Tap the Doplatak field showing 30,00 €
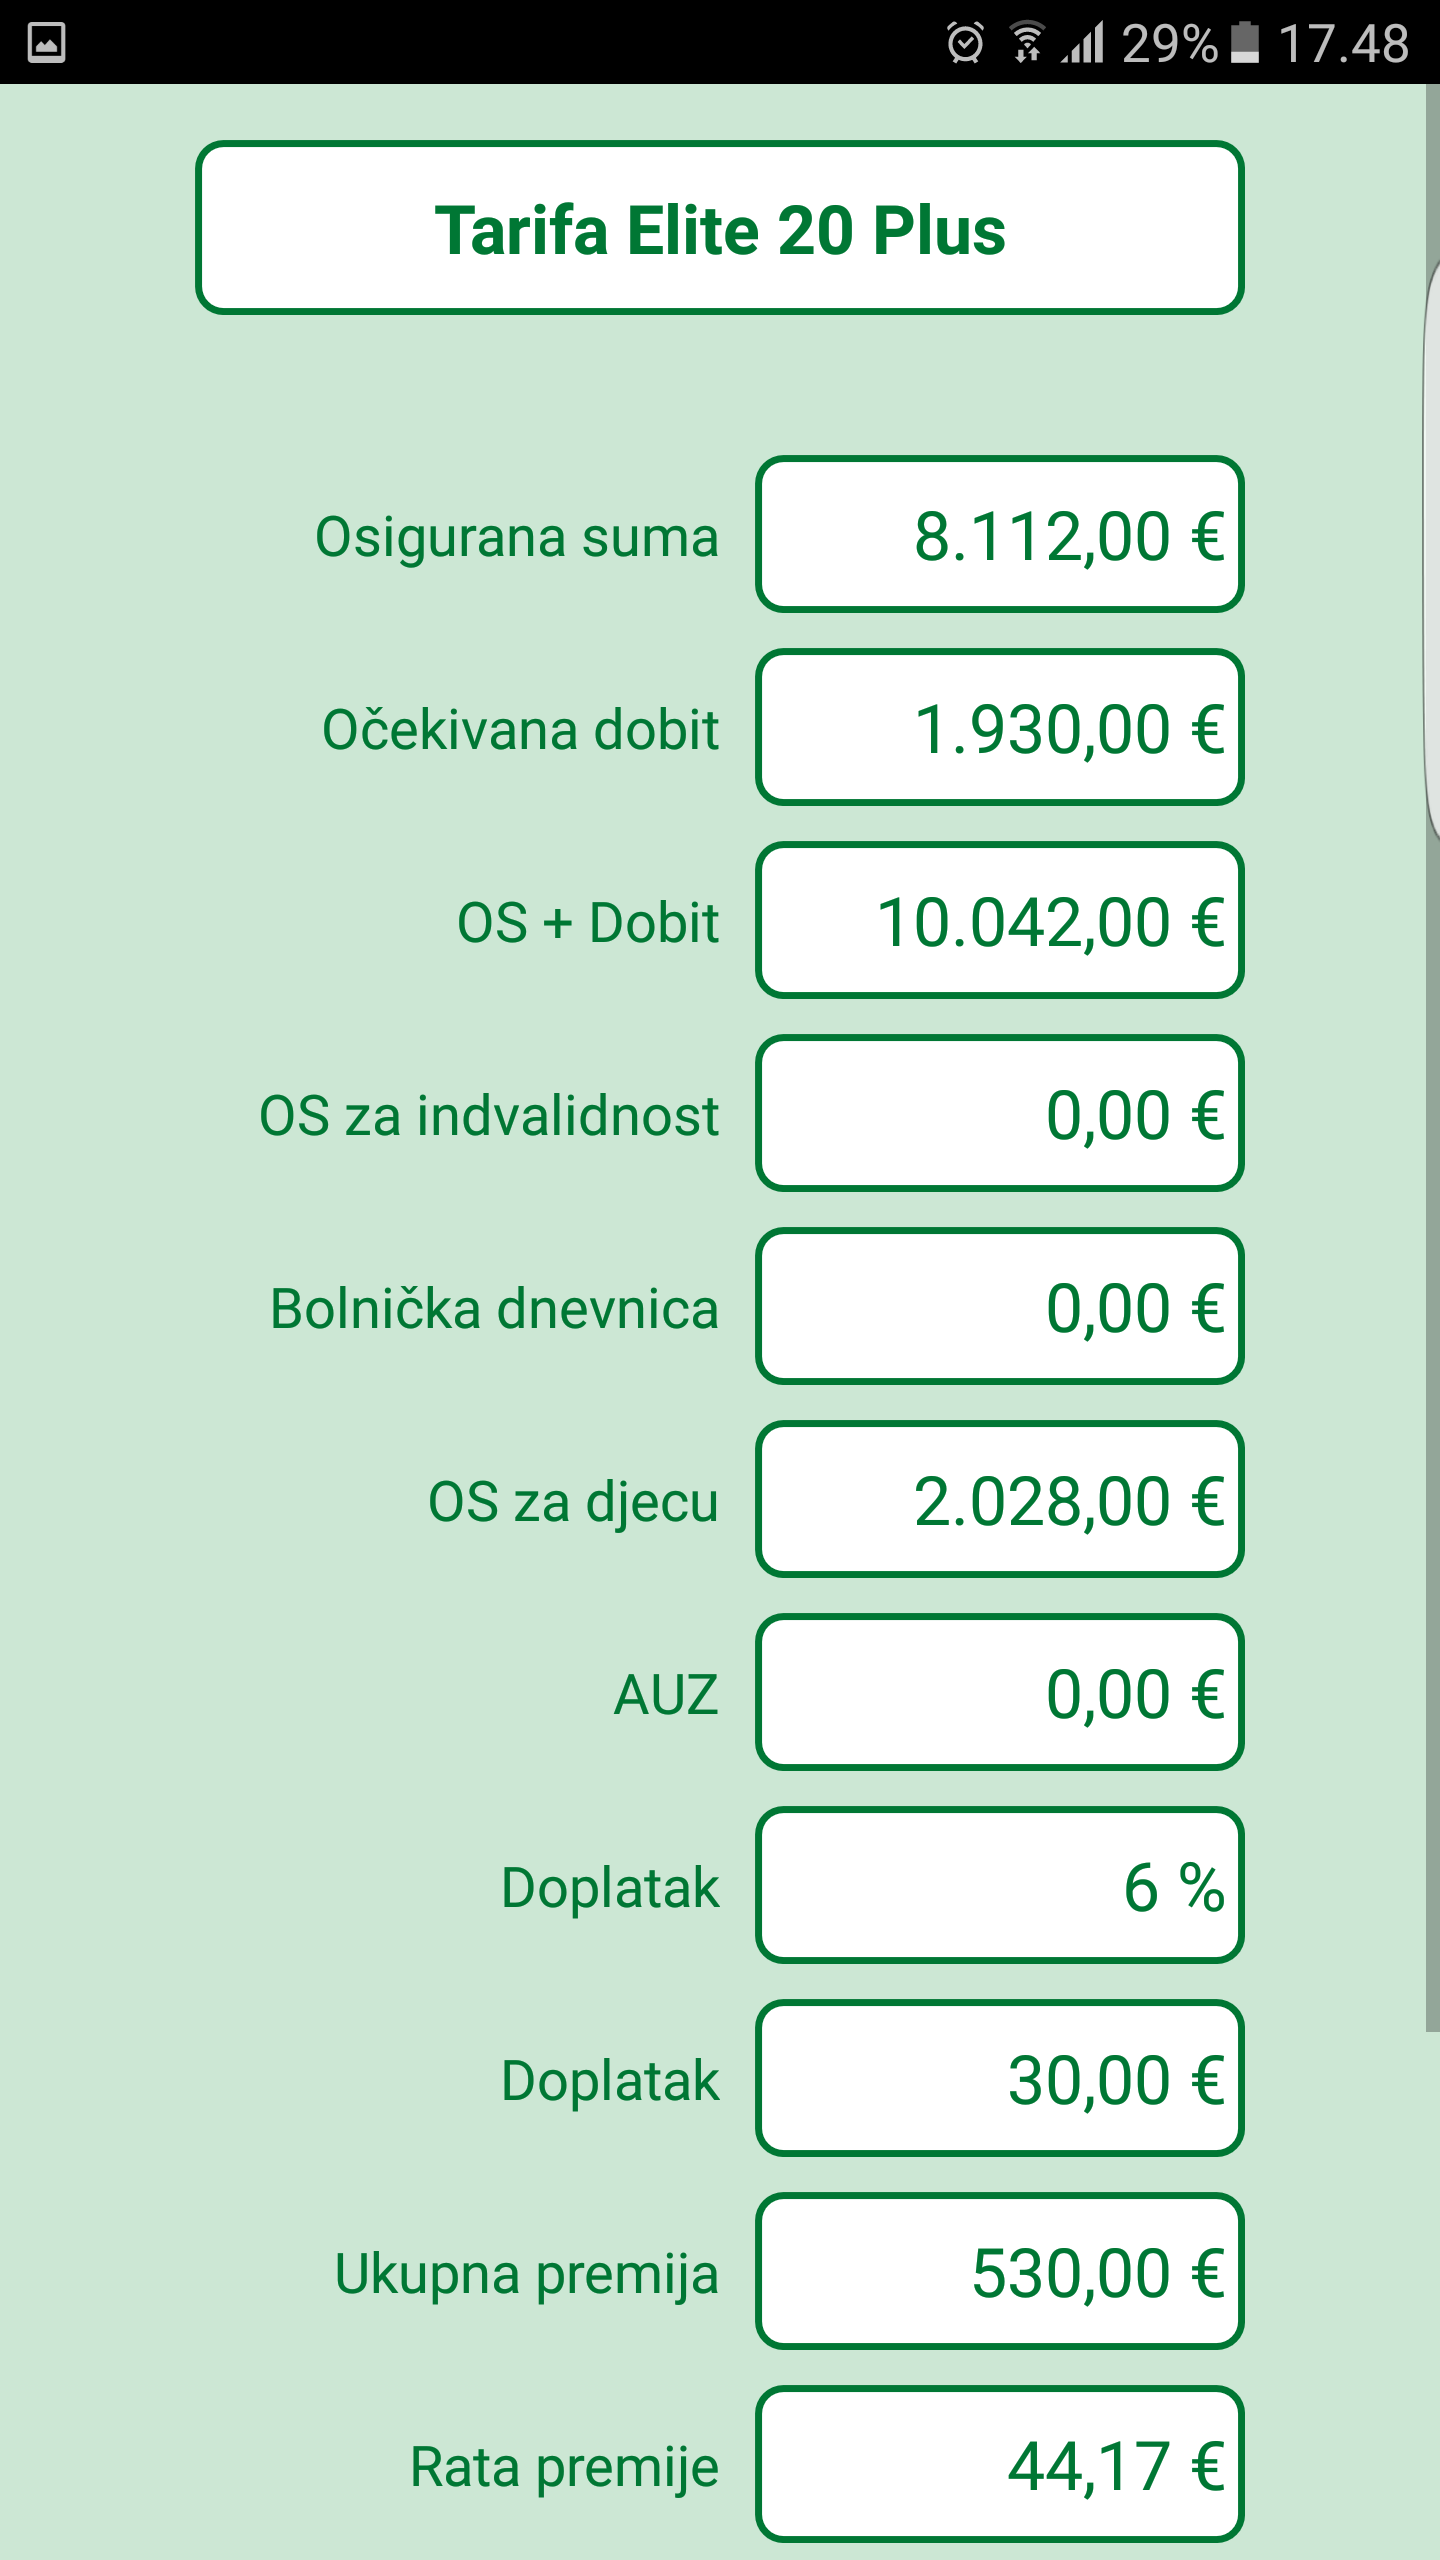 pyautogui.click(x=999, y=2079)
